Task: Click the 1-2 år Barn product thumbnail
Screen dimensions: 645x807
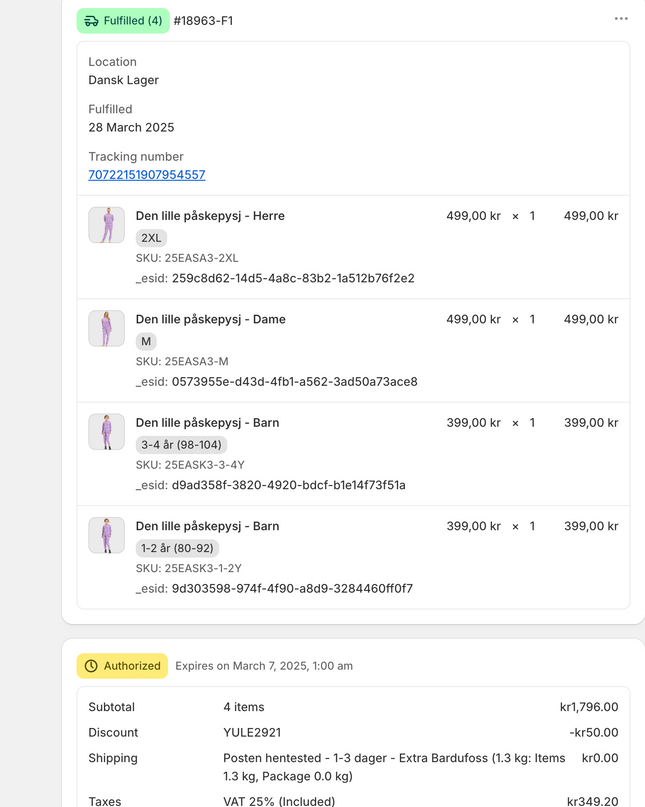Action: (x=106, y=535)
